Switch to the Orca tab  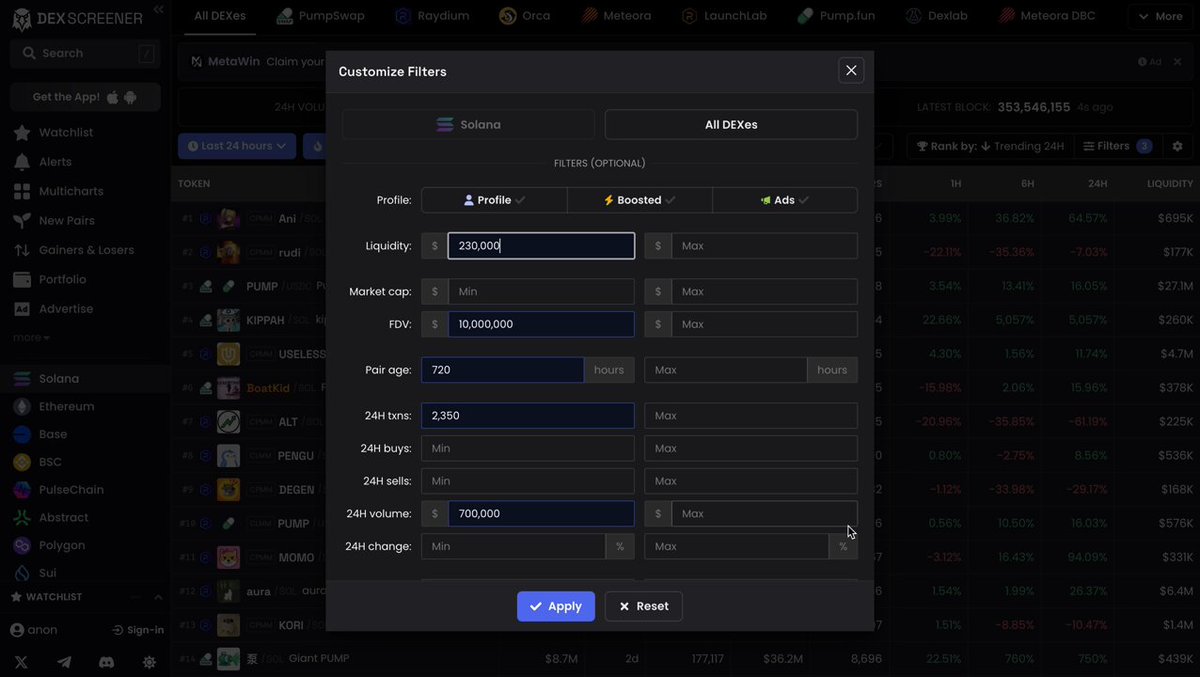coord(525,16)
